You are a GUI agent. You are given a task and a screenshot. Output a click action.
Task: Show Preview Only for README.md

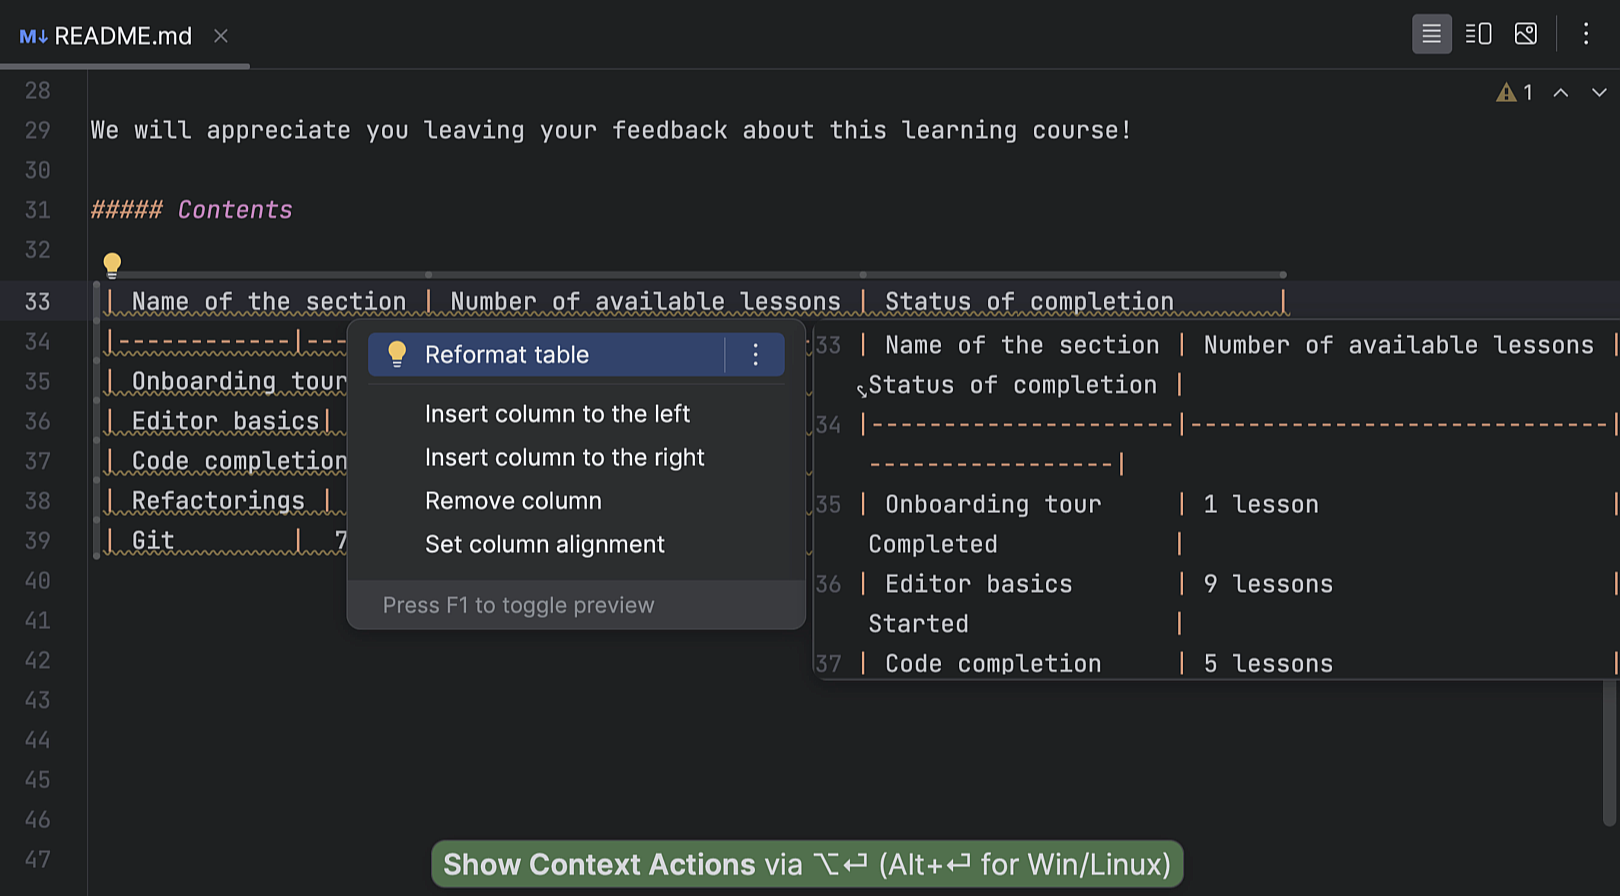pos(1525,33)
